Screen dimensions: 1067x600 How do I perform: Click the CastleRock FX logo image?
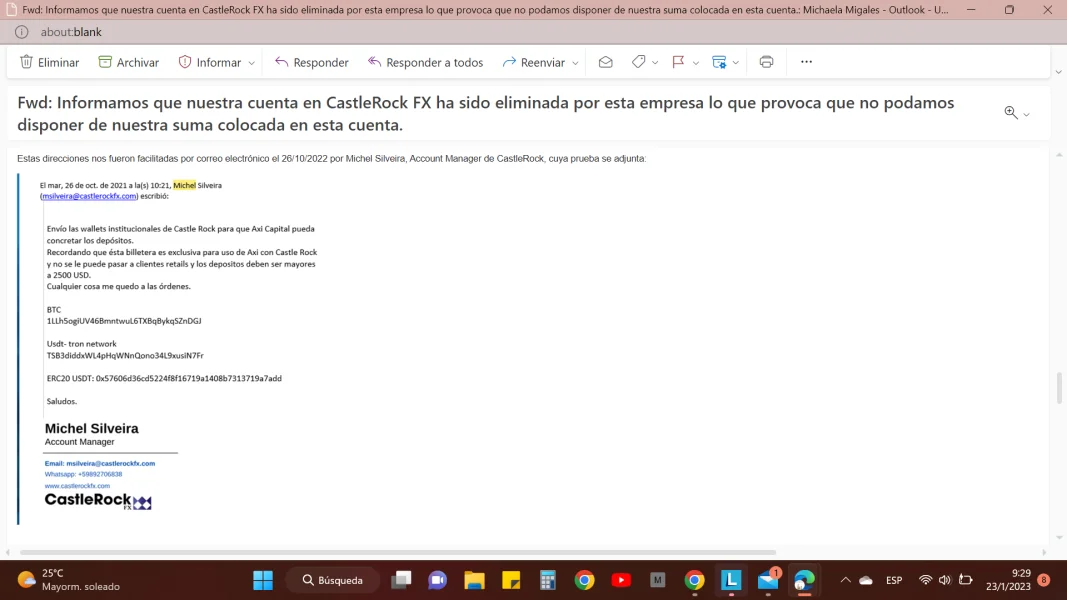(98, 501)
